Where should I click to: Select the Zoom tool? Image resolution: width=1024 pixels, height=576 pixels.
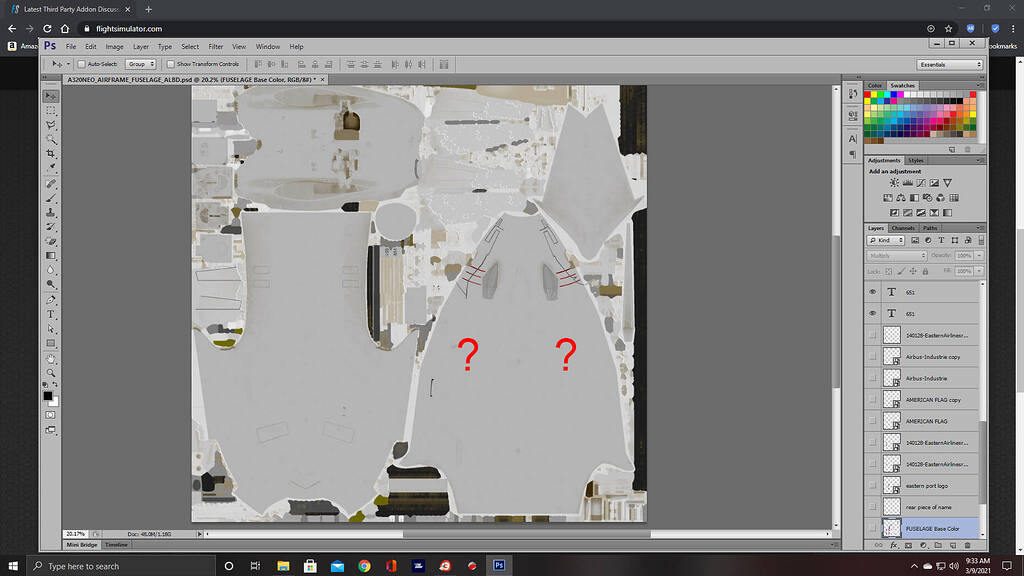point(51,372)
